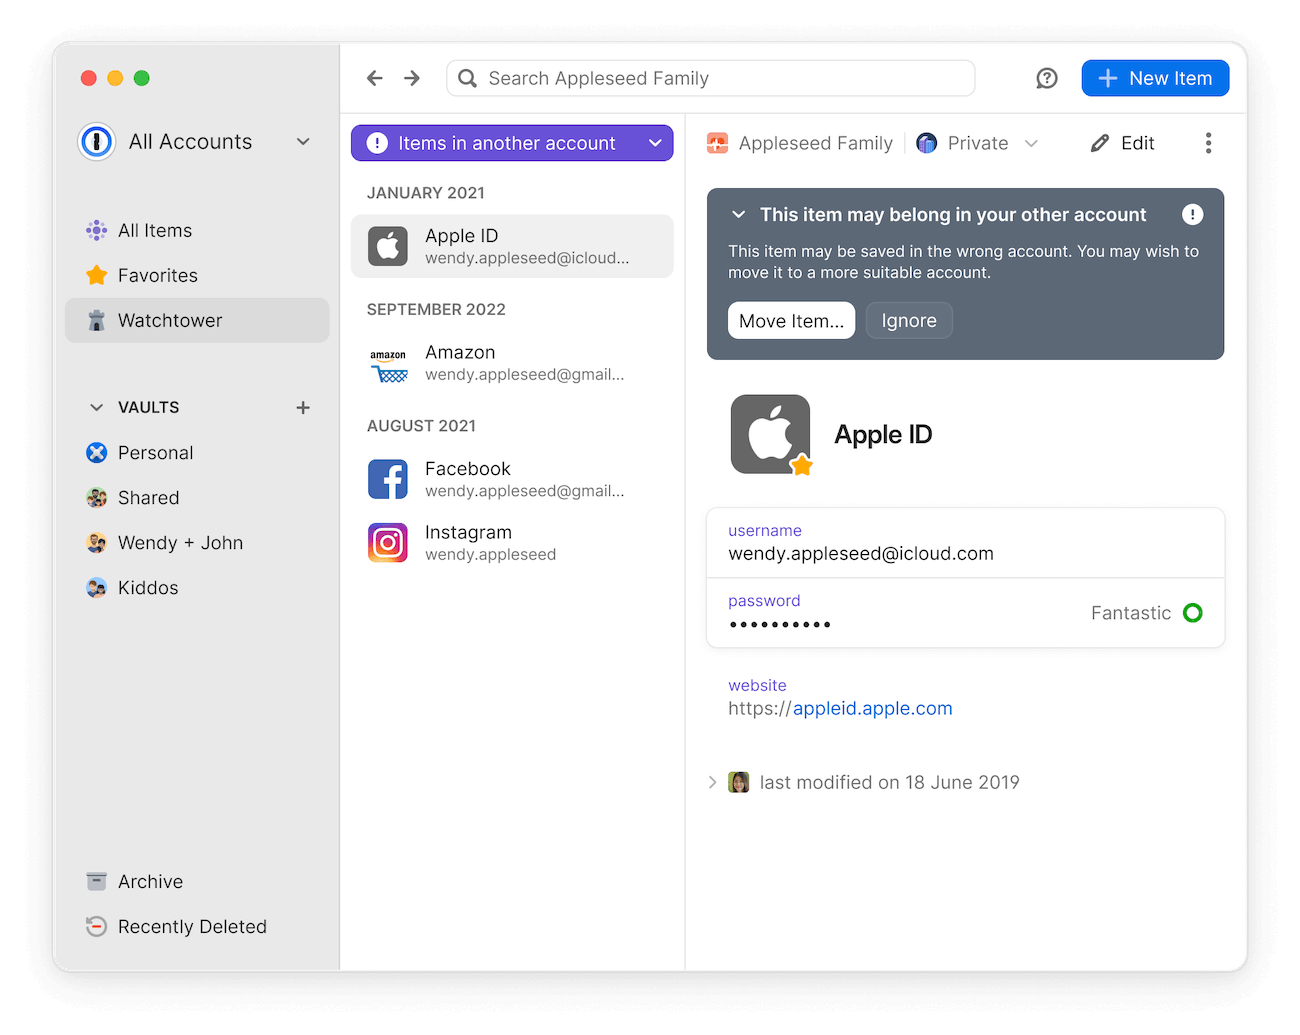Toggle the favorite star on the Apple ID icon
1300x1035 pixels.
(801, 465)
